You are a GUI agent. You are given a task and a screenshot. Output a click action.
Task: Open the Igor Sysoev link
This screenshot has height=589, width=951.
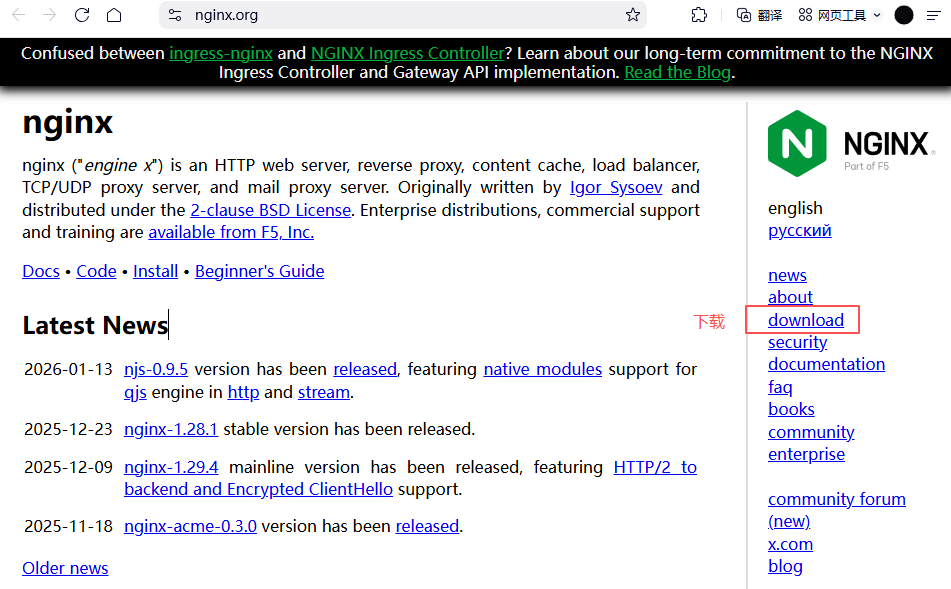(616, 187)
